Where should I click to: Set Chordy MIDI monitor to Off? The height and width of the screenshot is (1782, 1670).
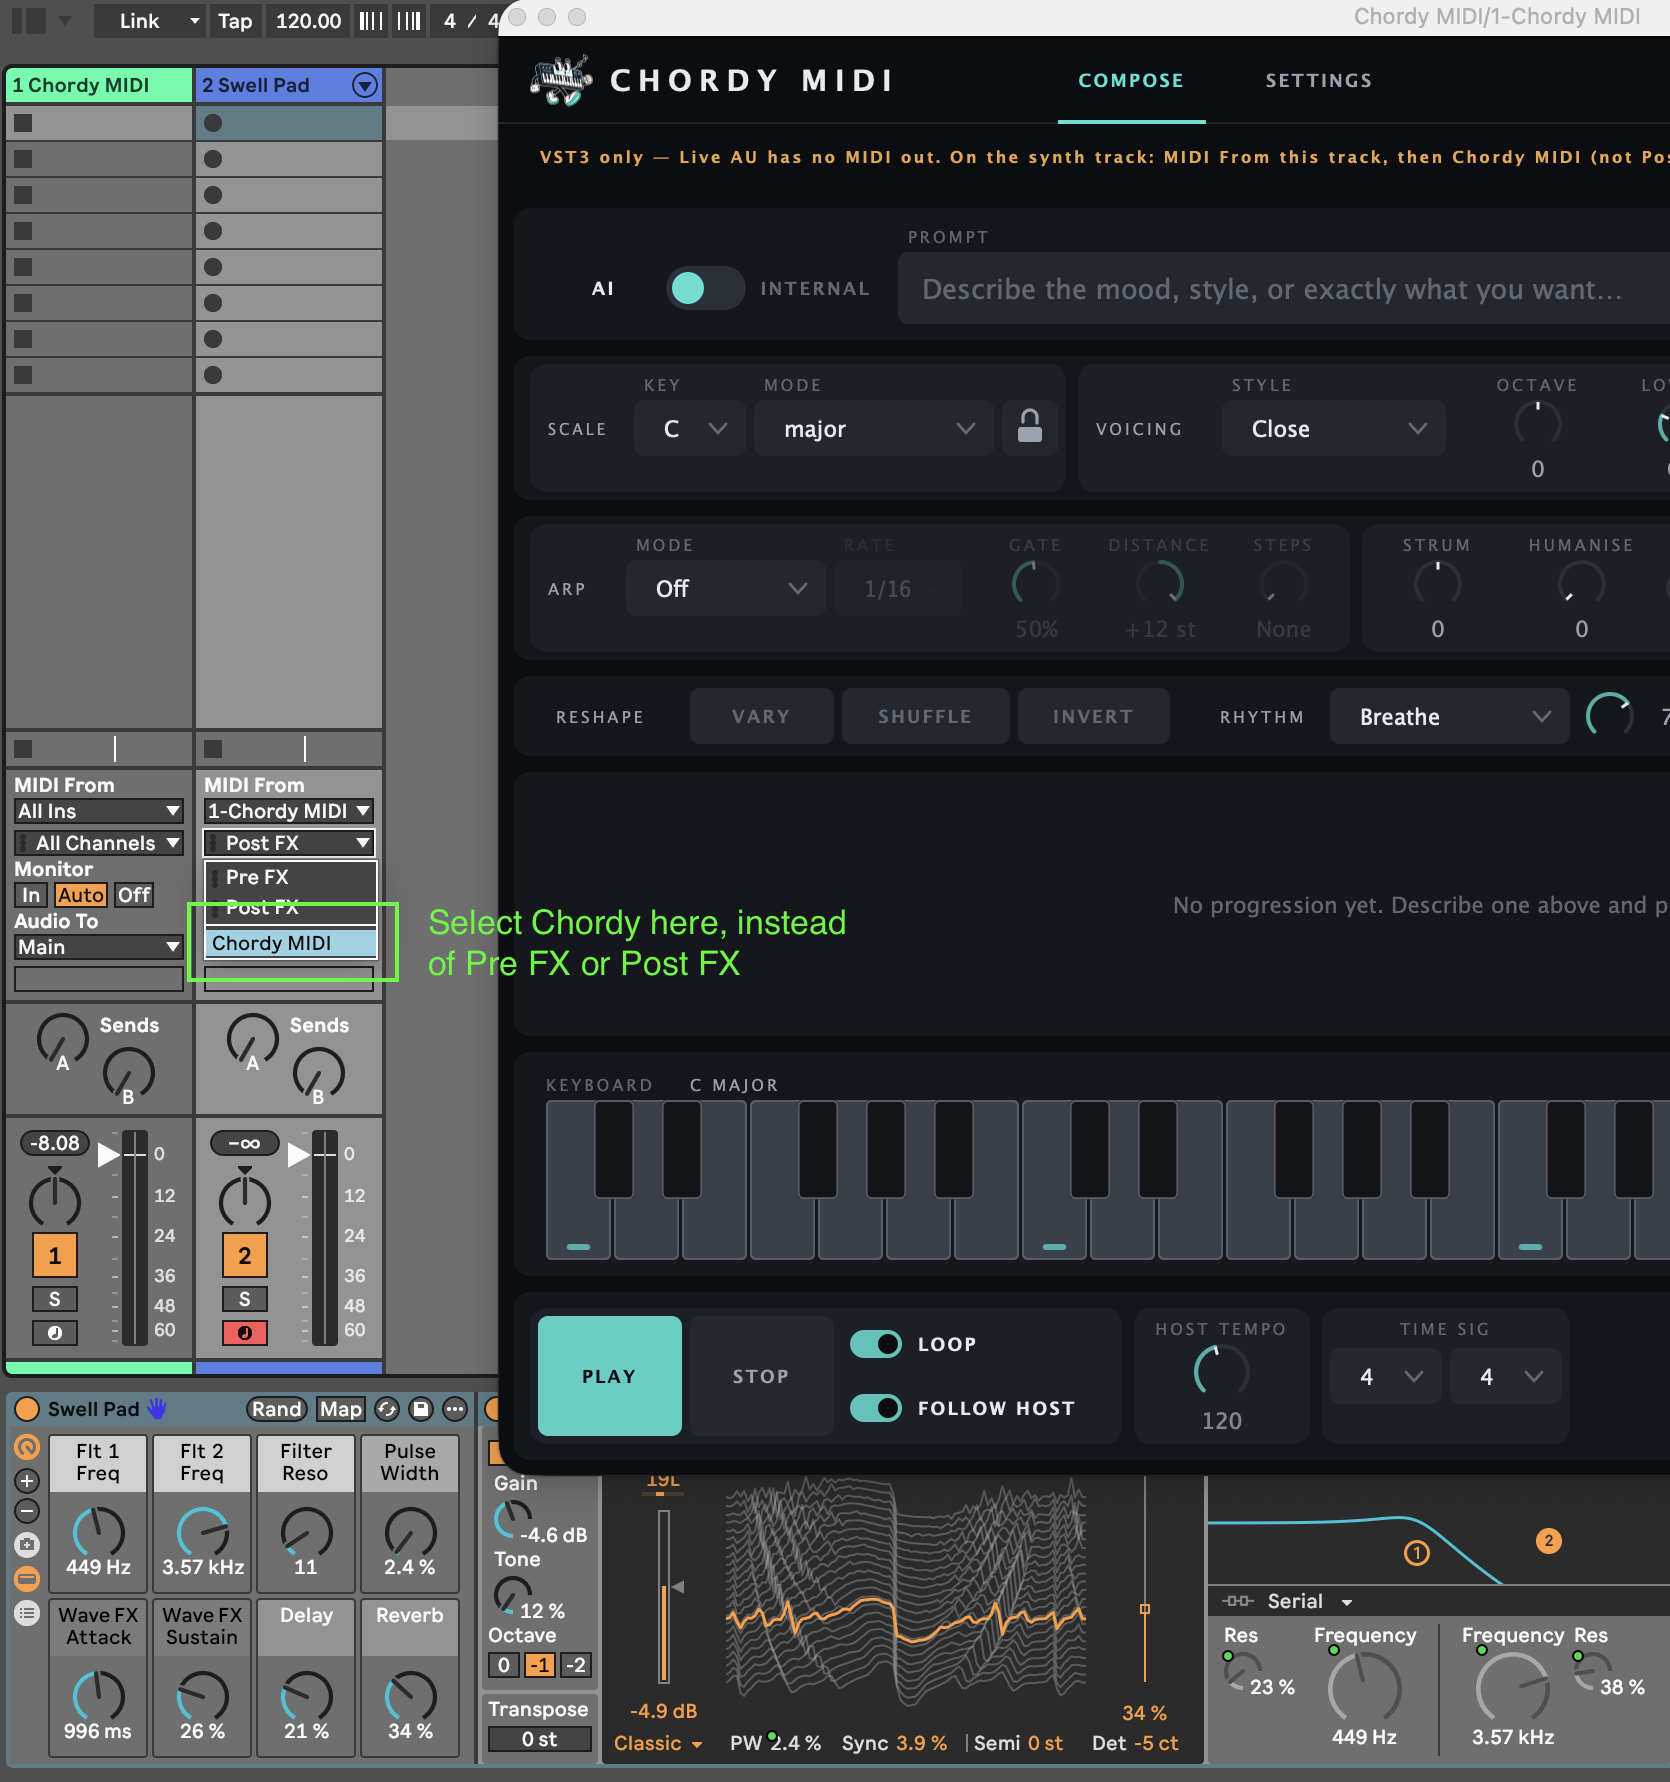click(134, 895)
